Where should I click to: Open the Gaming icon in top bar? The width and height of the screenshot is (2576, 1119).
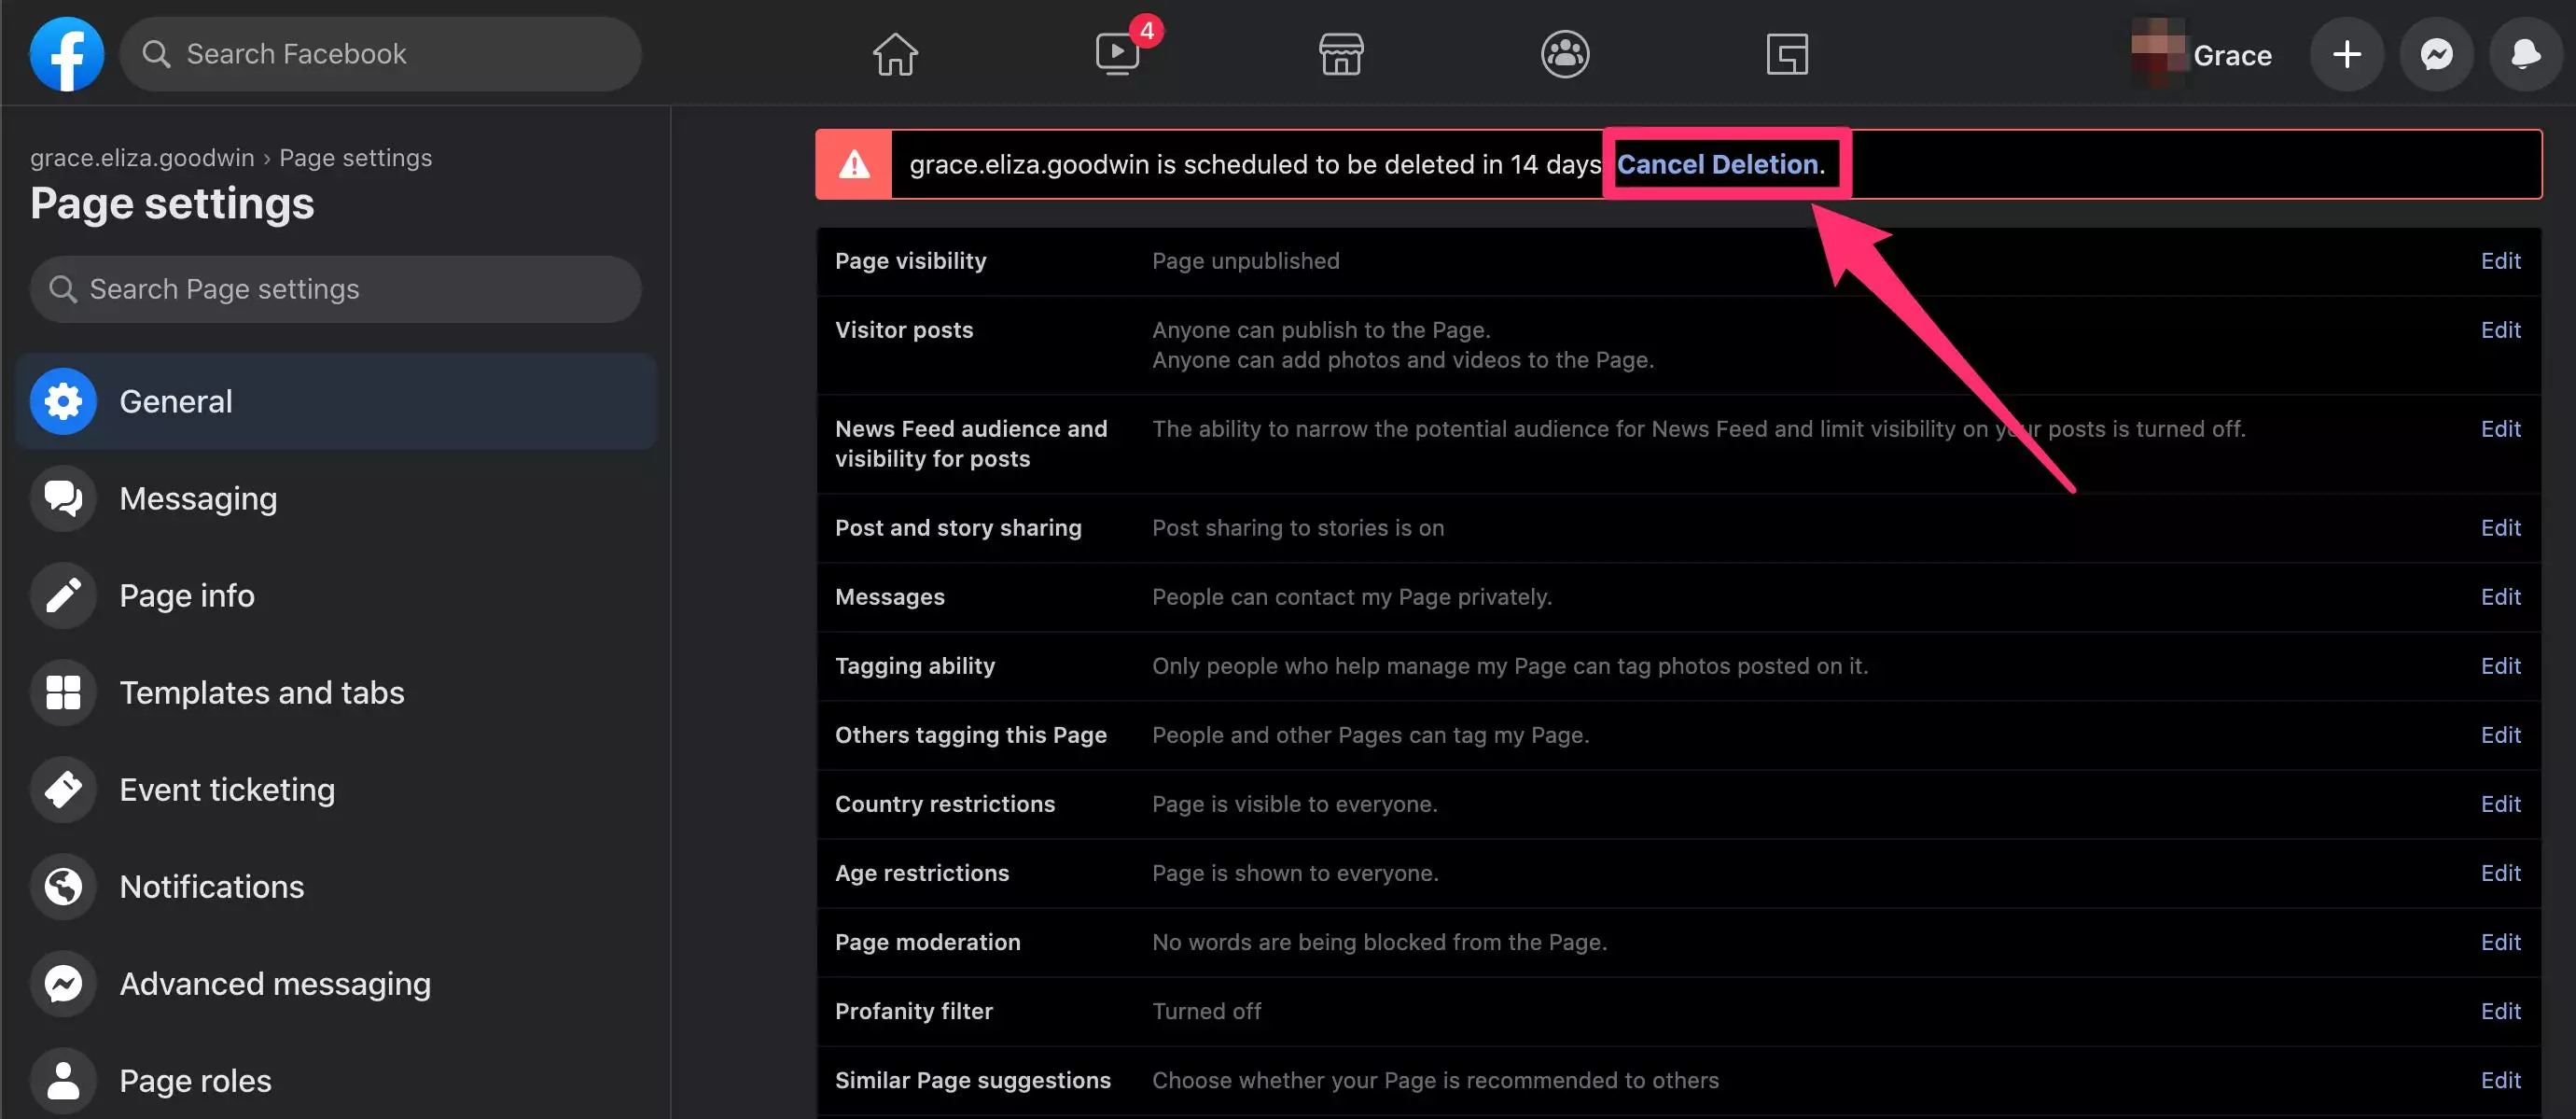1787,54
